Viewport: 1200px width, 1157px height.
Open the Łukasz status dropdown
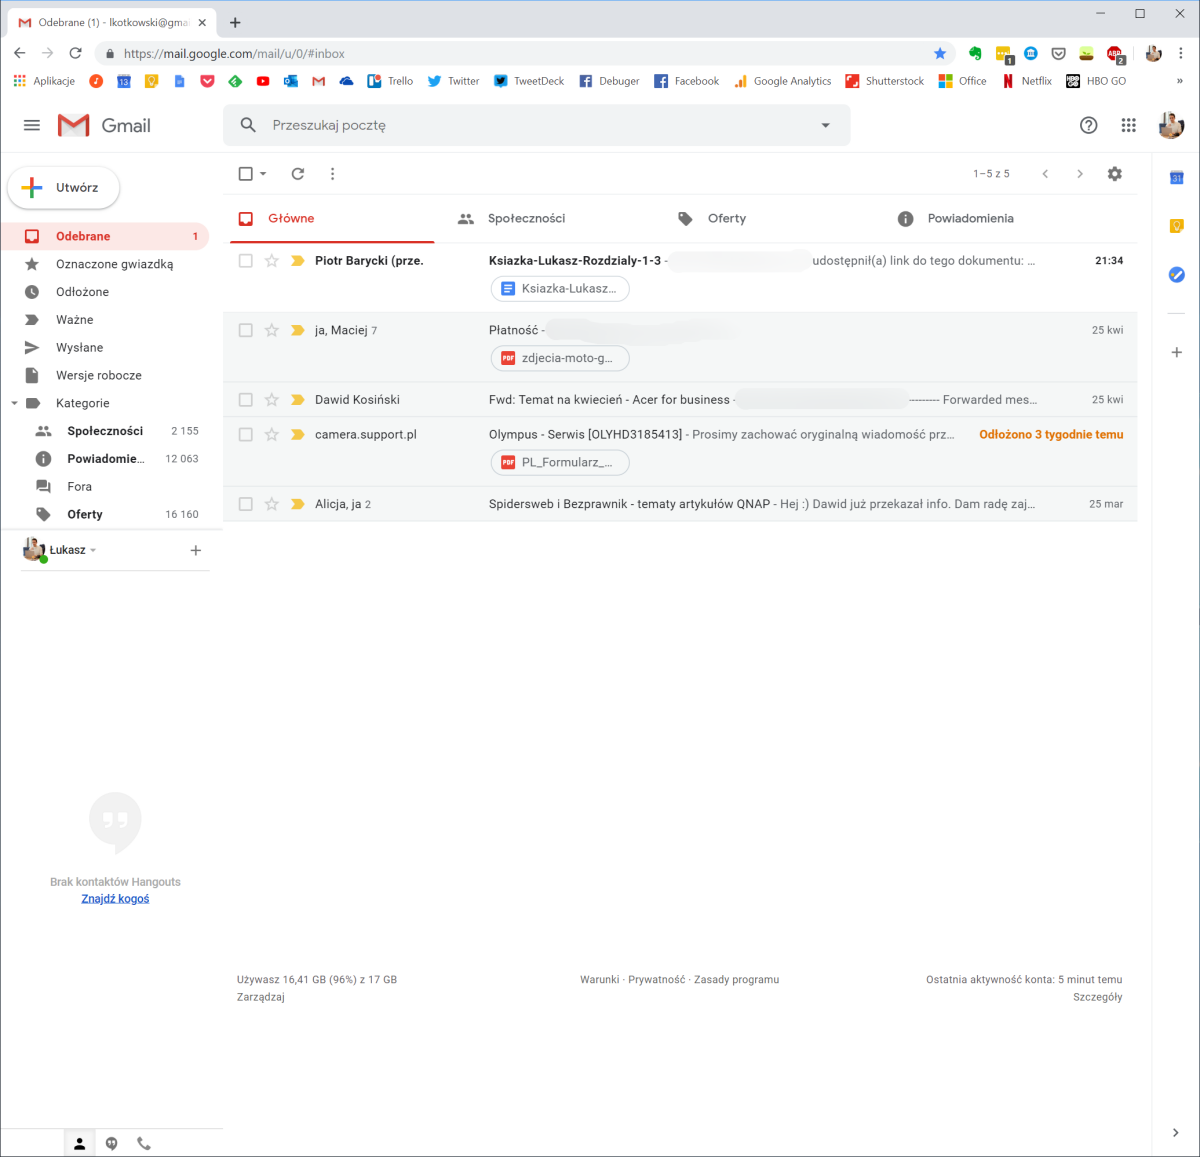(x=93, y=550)
